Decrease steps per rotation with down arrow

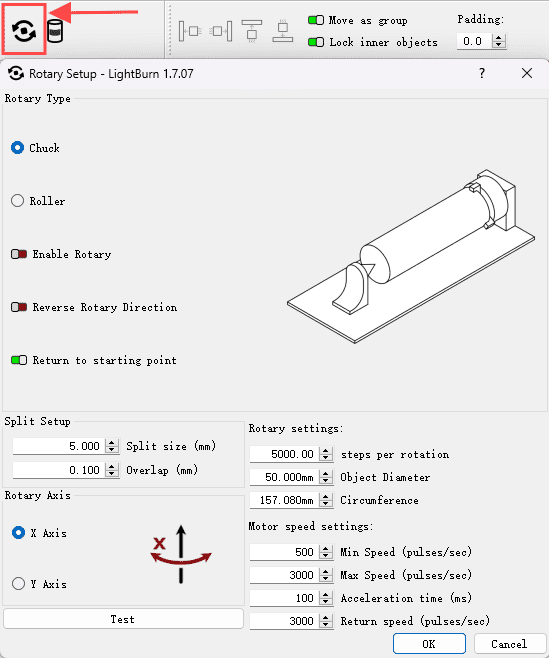click(x=326, y=458)
